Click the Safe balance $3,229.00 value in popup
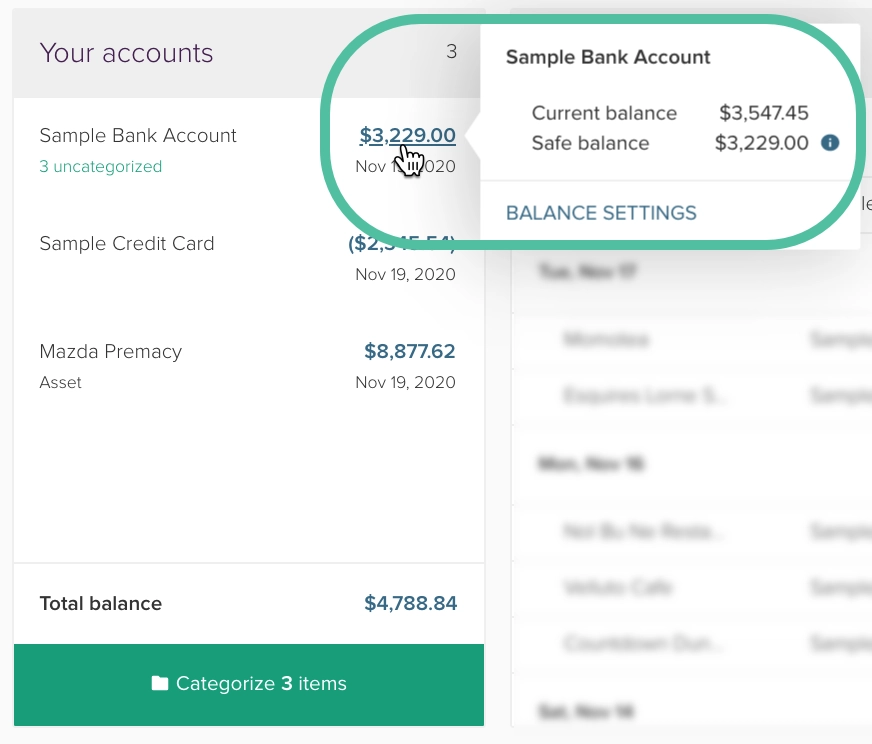872x744 pixels. [x=762, y=143]
